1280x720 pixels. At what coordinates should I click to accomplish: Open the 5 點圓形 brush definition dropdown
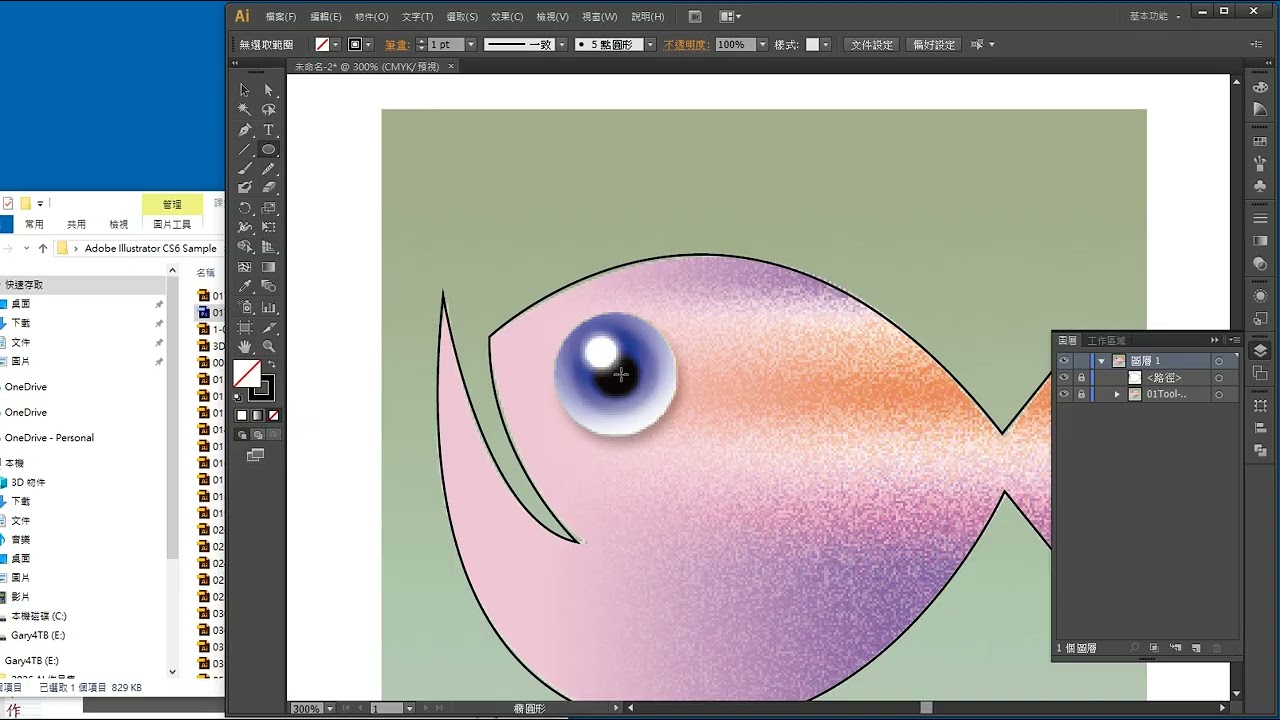tap(650, 45)
